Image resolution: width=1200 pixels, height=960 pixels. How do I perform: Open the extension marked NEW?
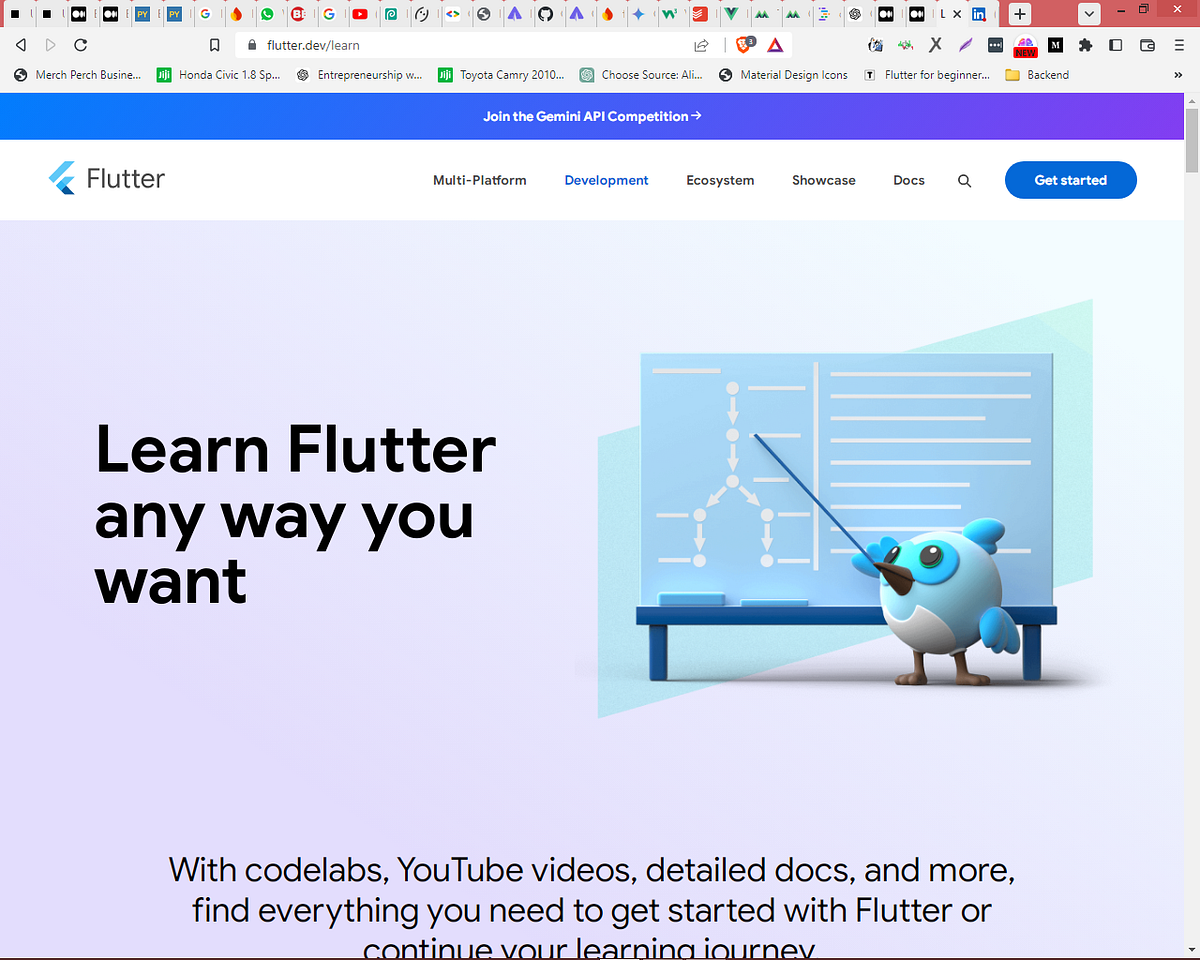click(x=1025, y=46)
